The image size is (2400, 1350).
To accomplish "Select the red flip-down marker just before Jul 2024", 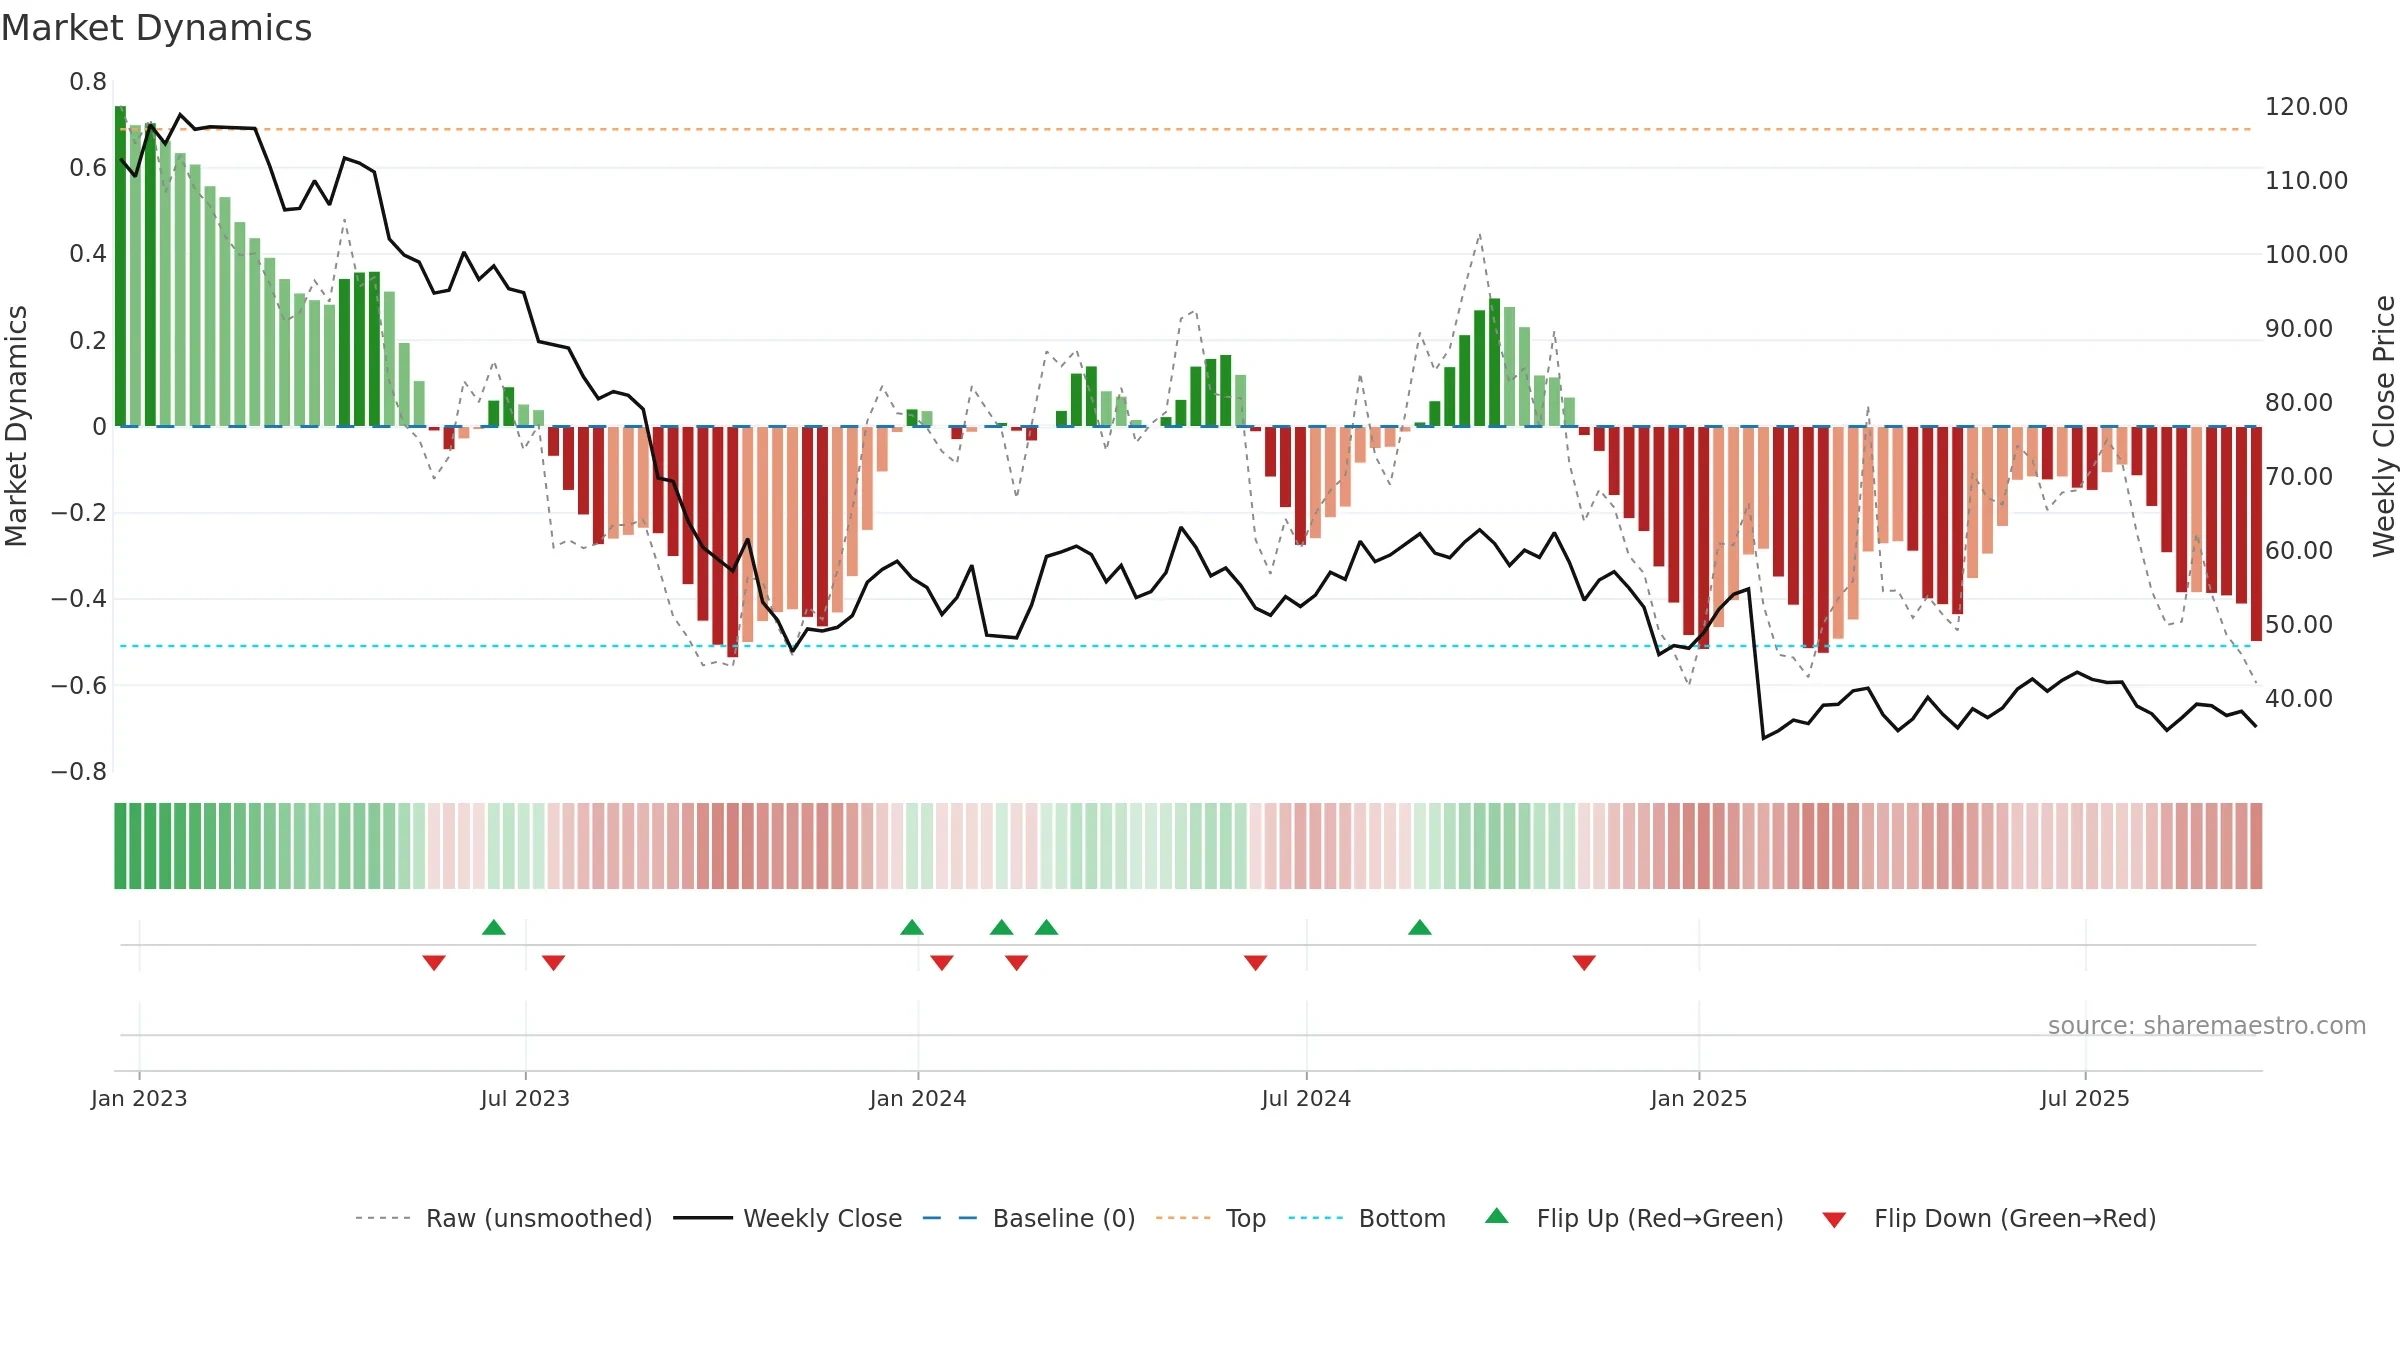I will tap(1256, 962).
